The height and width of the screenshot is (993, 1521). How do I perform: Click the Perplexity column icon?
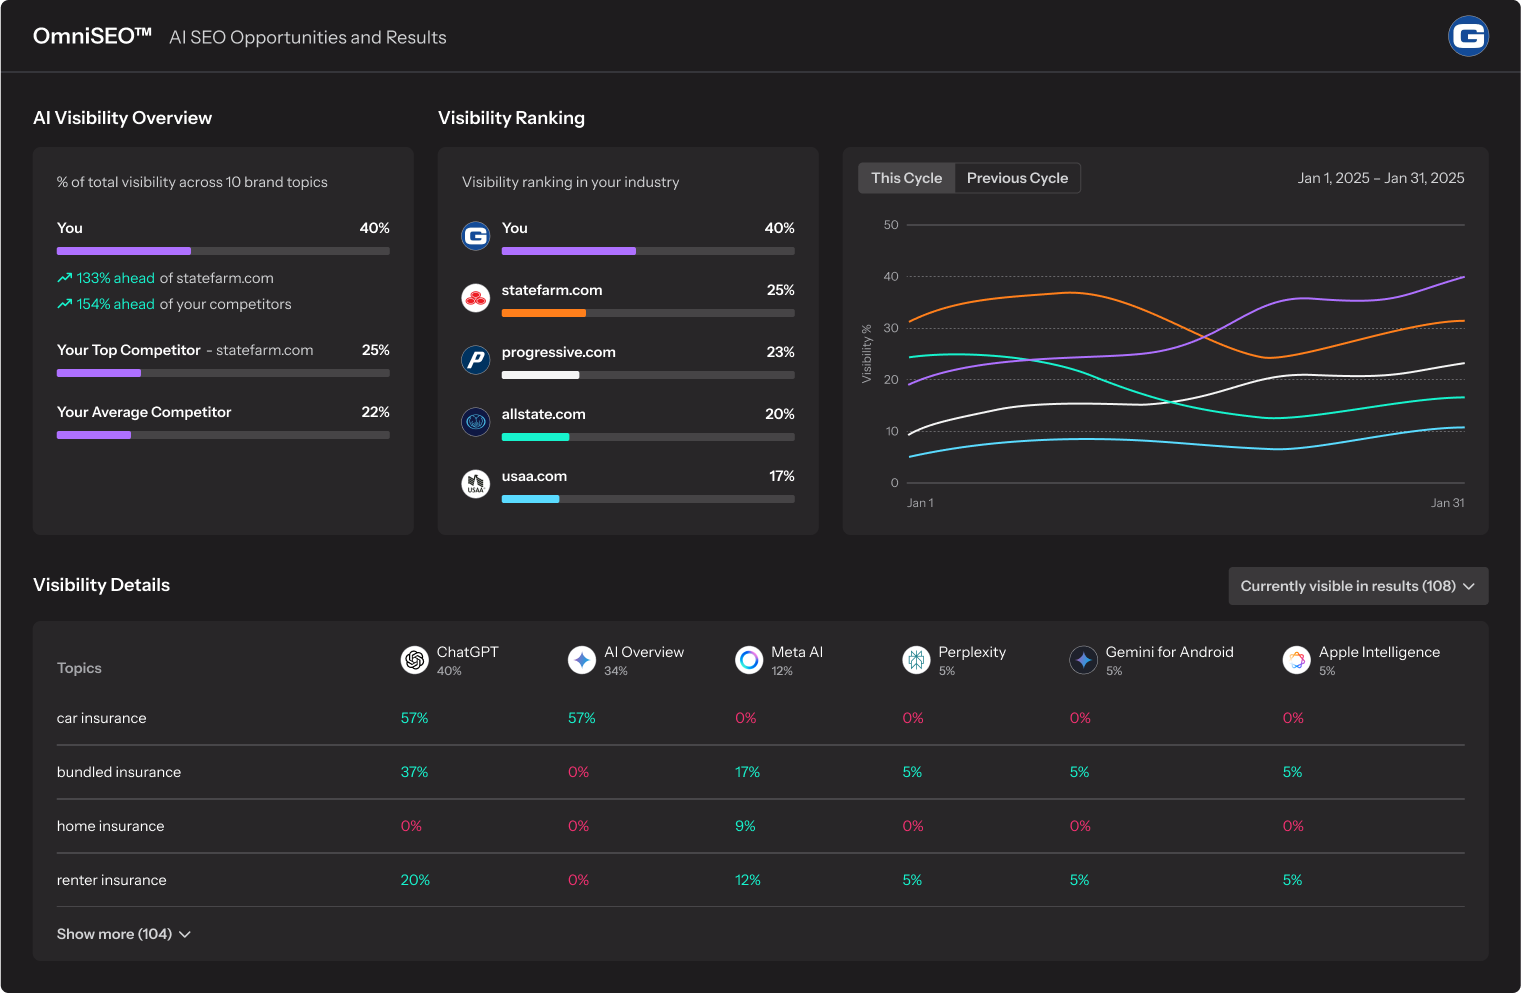click(916, 660)
